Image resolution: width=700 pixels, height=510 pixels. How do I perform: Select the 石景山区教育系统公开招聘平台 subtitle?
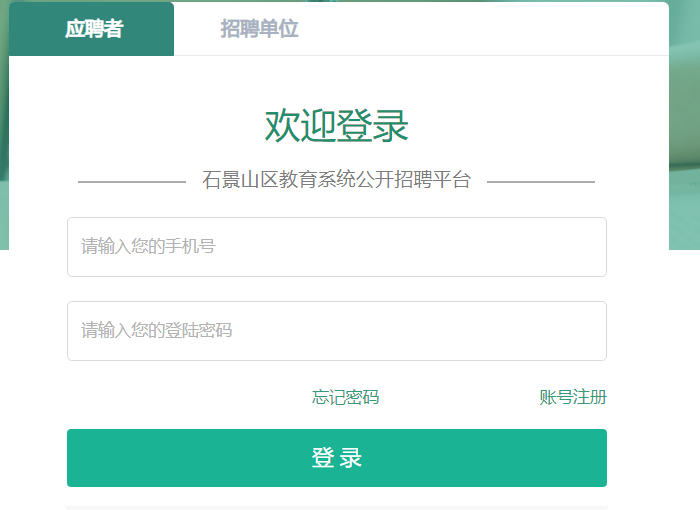(x=337, y=180)
